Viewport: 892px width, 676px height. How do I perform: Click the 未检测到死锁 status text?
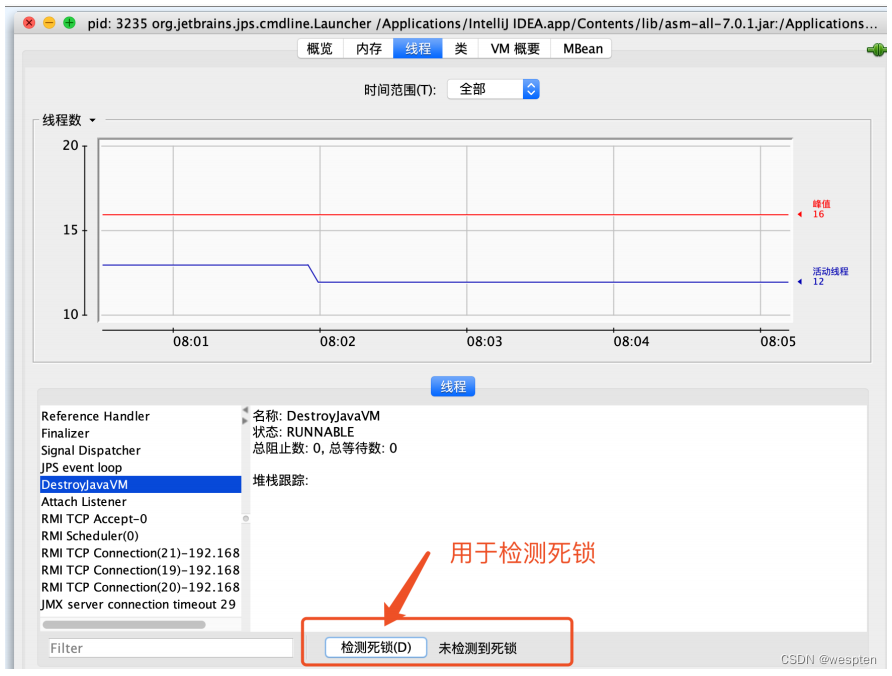[477, 648]
